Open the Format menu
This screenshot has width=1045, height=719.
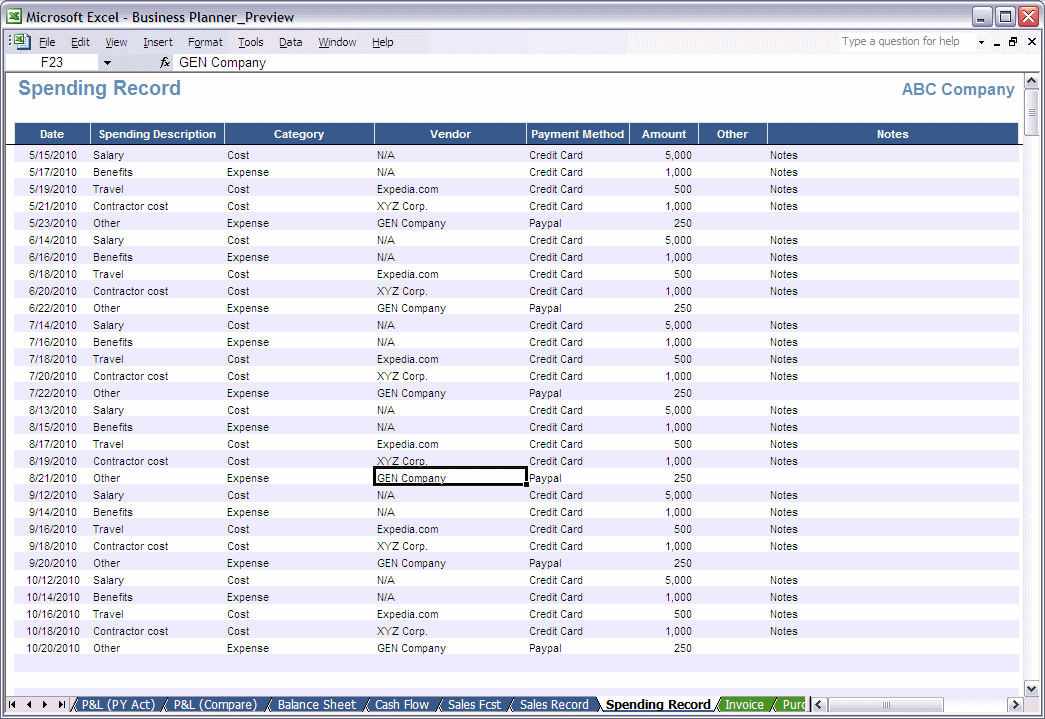(205, 42)
